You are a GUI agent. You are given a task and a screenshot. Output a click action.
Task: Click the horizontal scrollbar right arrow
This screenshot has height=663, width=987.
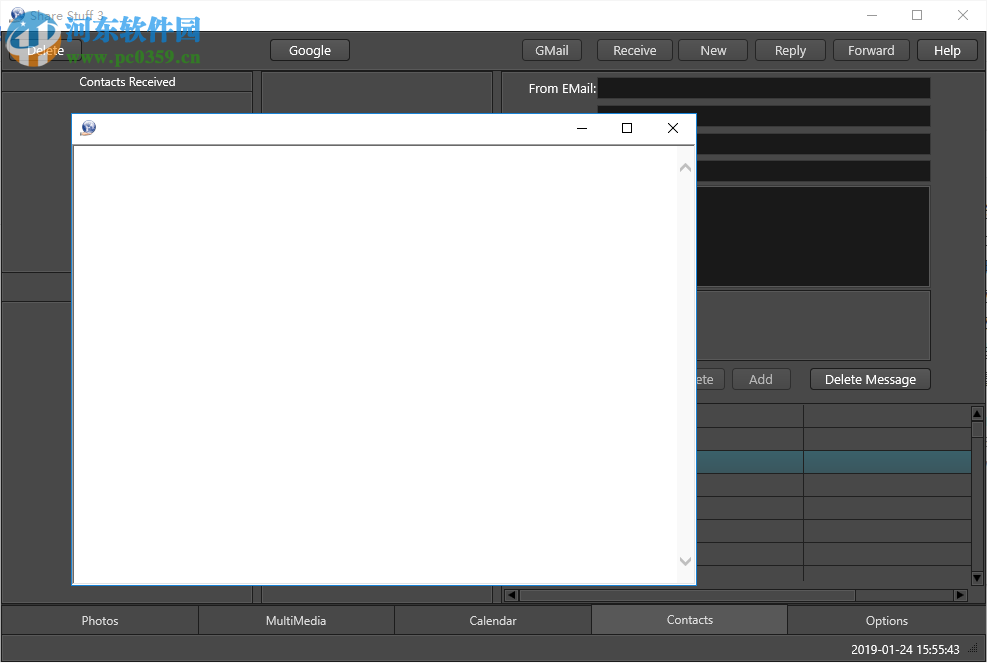(960, 595)
